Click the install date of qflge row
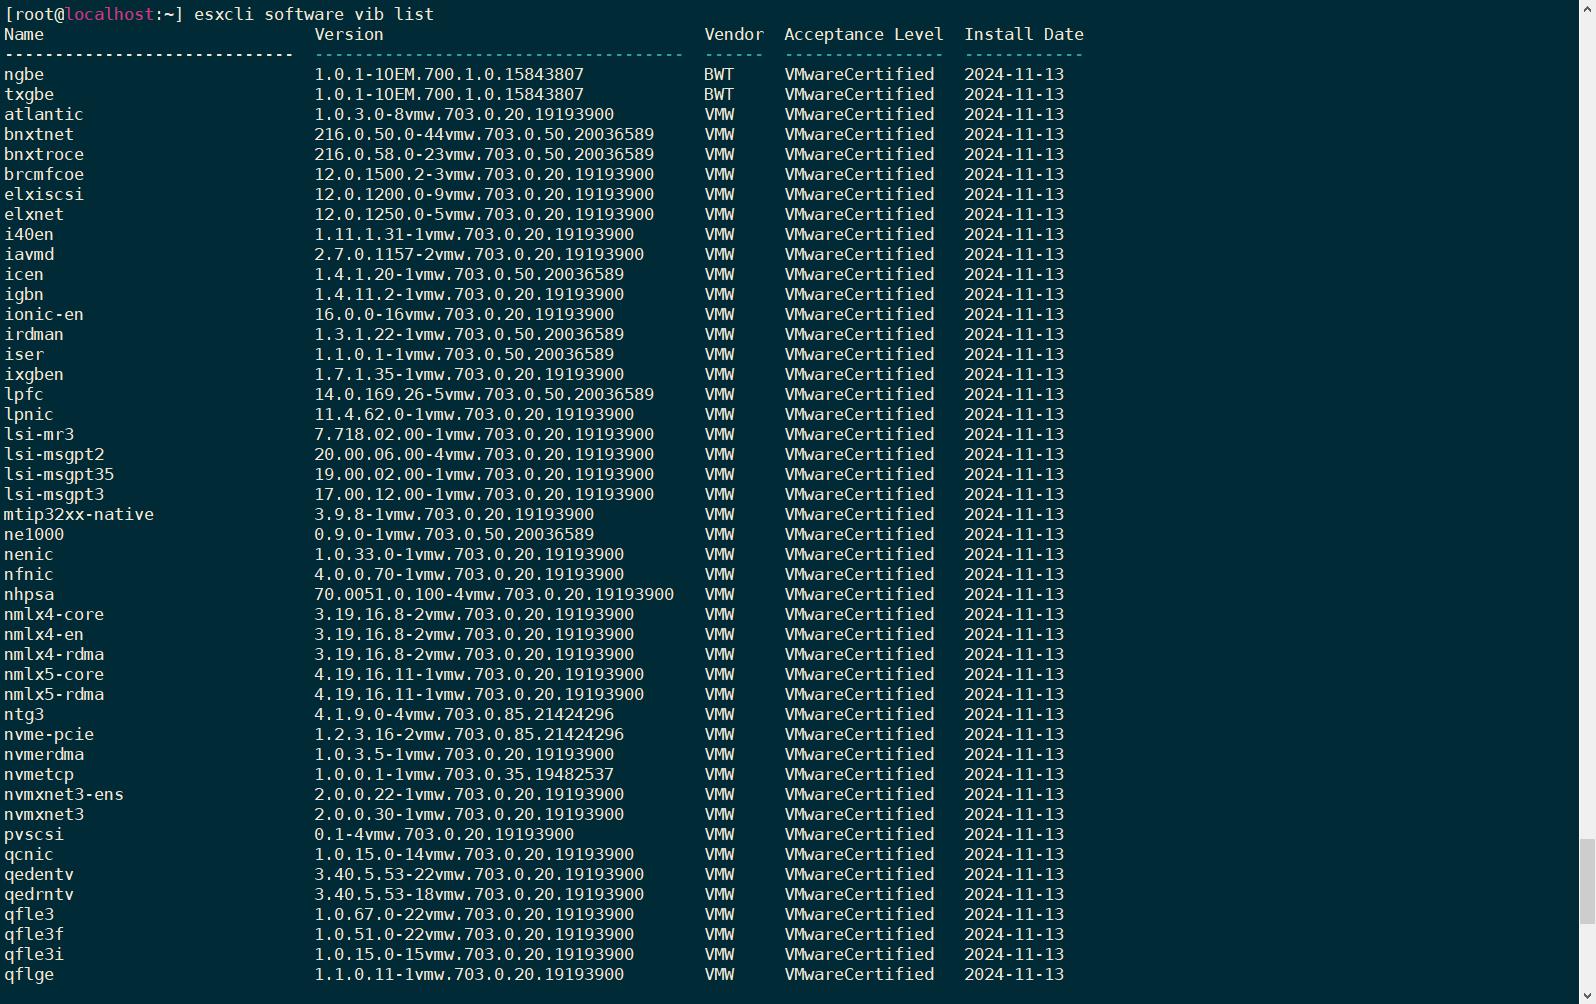The height and width of the screenshot is (1004, 1596). tap(1013, 974)
